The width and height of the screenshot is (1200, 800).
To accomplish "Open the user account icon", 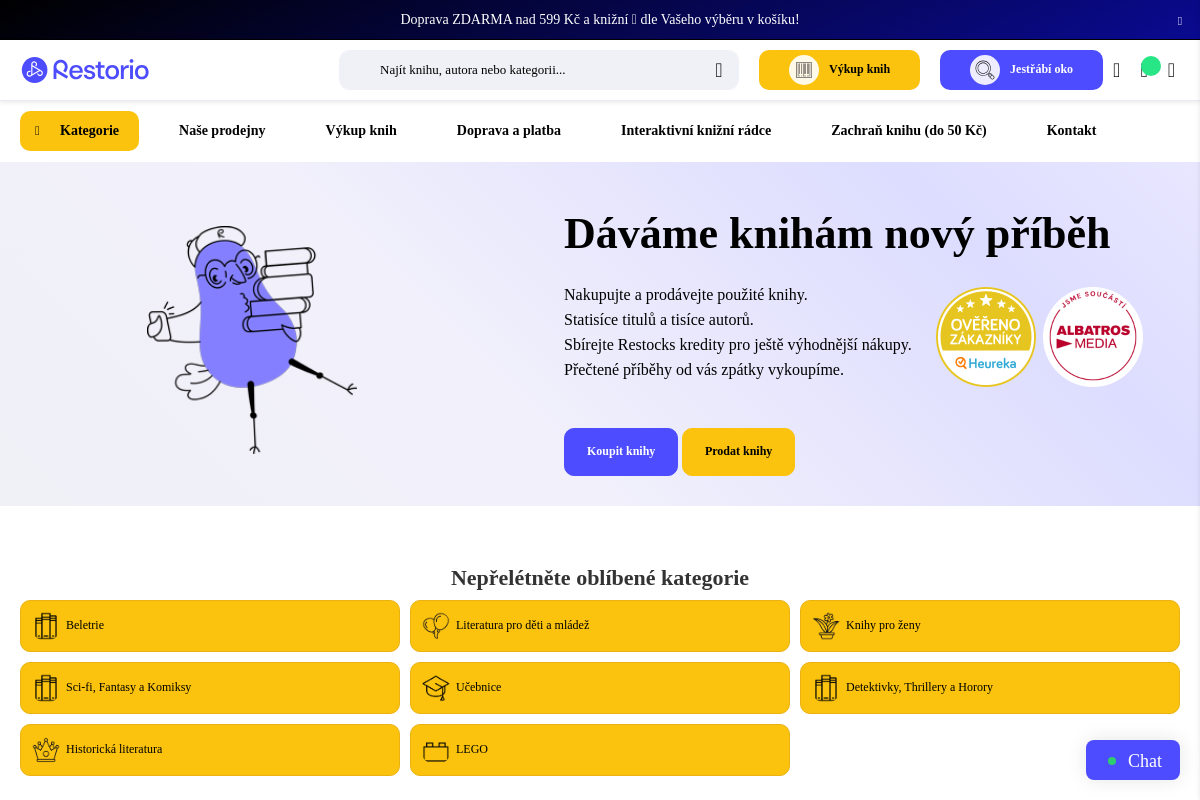I will click(x=1116, y=70).
